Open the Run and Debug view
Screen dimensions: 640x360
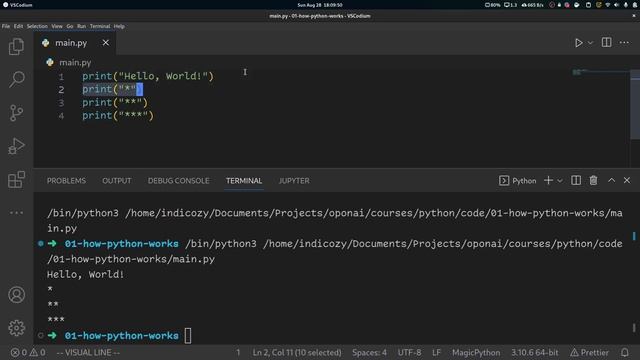click(x=16, y=146)
